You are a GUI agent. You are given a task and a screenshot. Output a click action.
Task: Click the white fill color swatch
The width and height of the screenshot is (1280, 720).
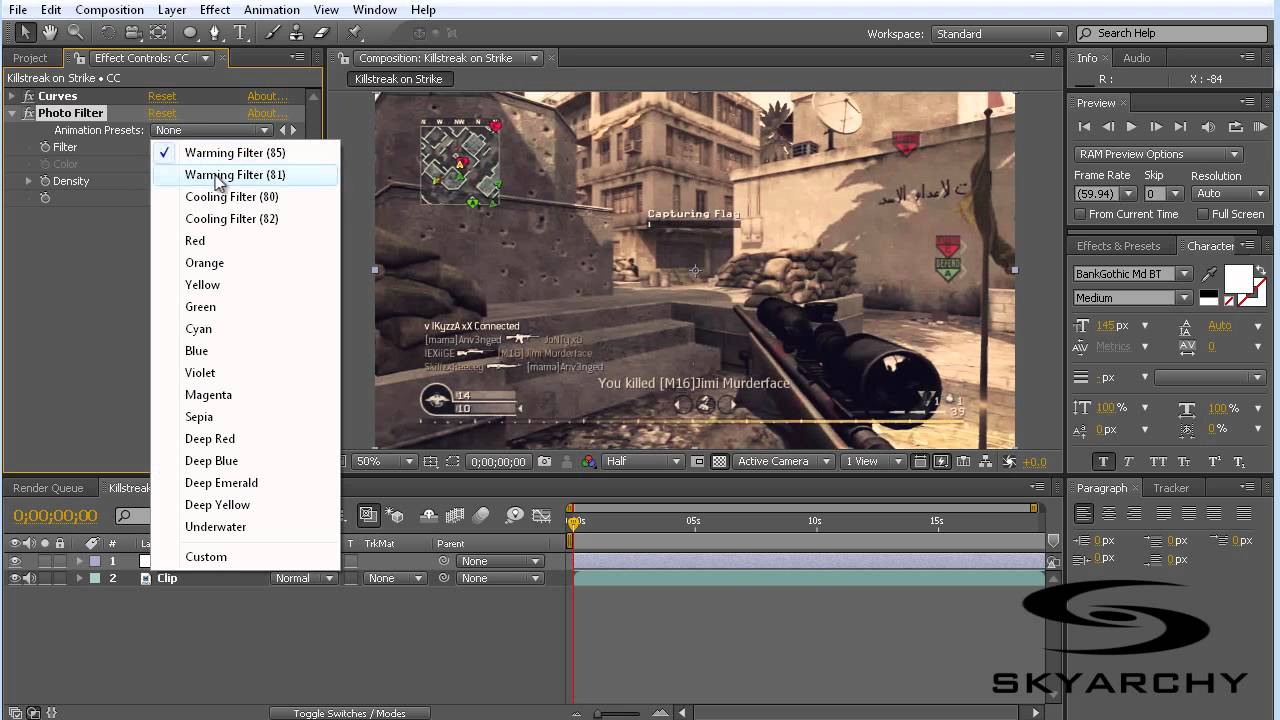[1238, 277]
